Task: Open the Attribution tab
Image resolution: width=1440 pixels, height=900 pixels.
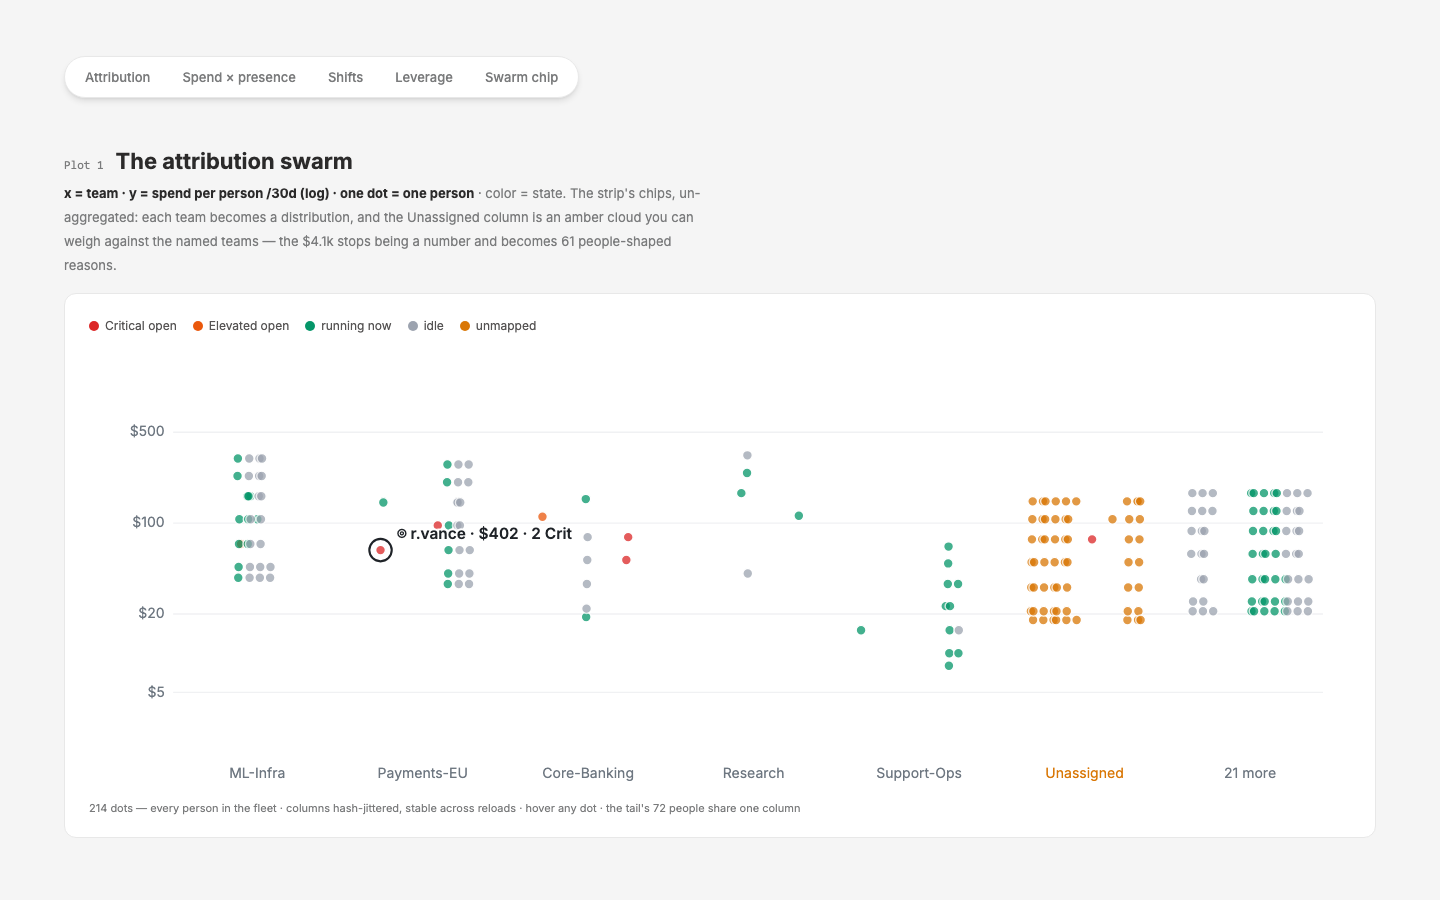Action: pos(117,77)
